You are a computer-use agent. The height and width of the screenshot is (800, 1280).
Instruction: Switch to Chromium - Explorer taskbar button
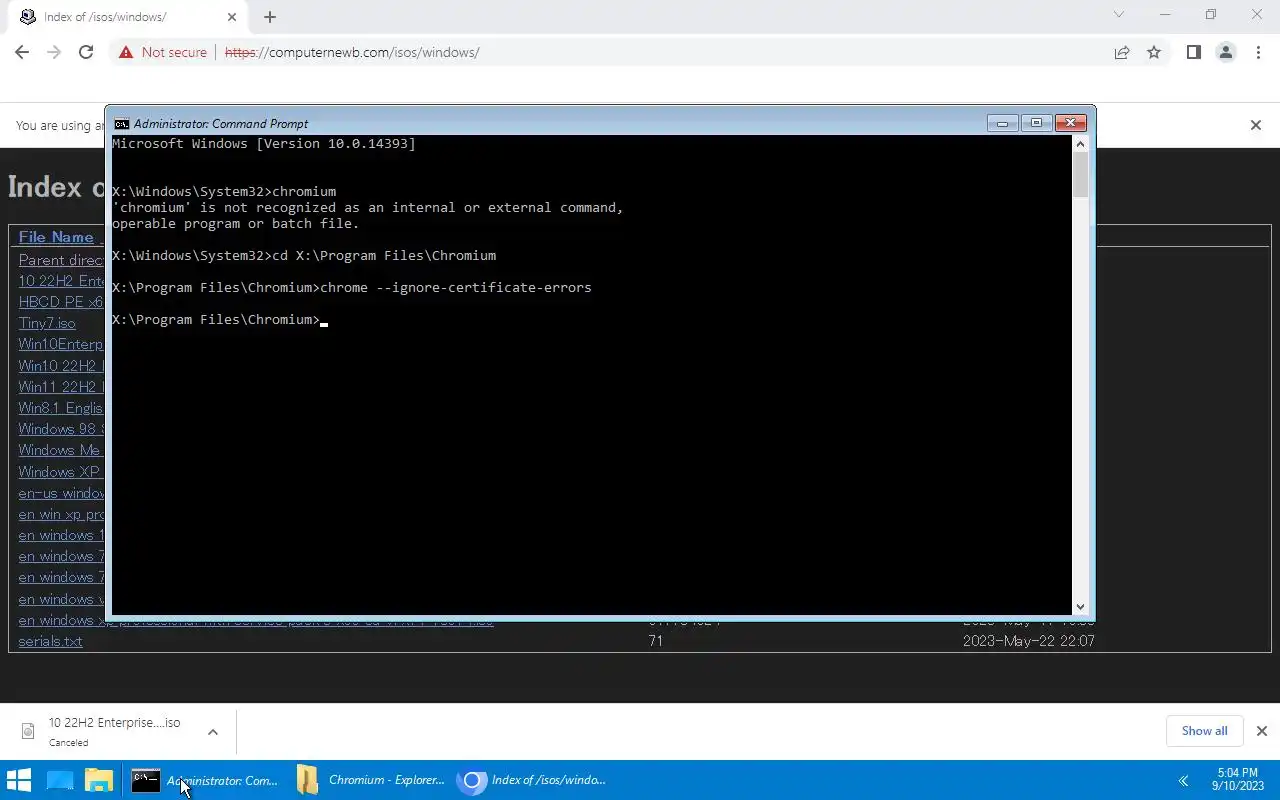click(x=371, y=780)
